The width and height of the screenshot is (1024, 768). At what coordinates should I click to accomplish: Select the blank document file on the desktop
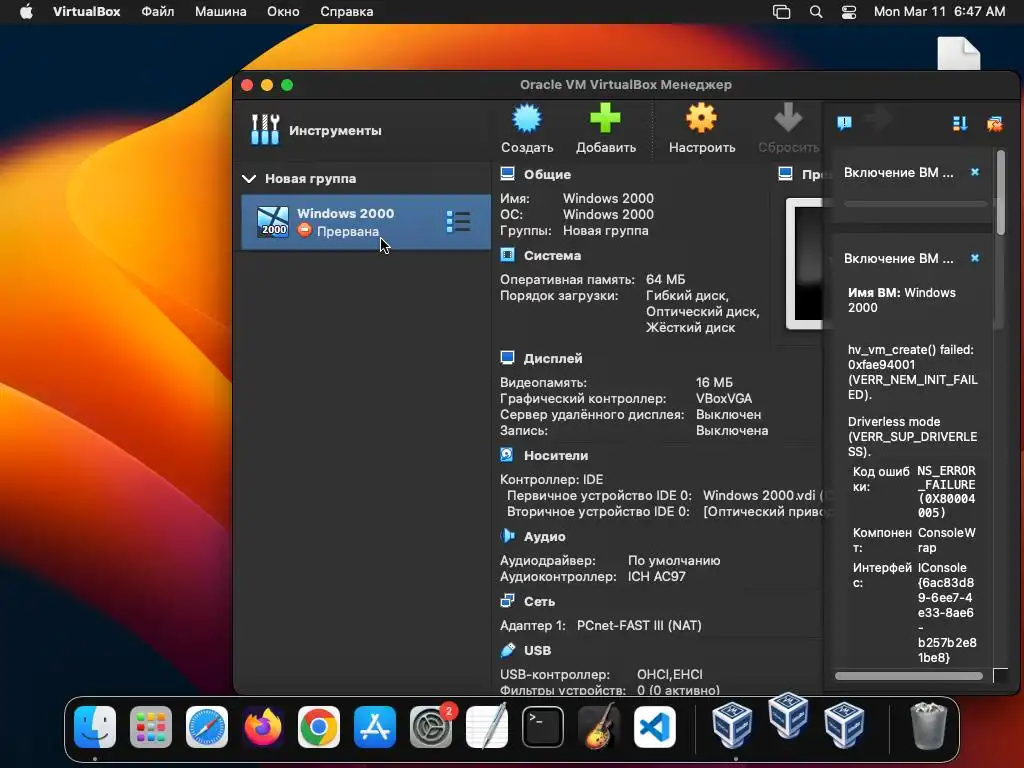(x=959, y=54)
